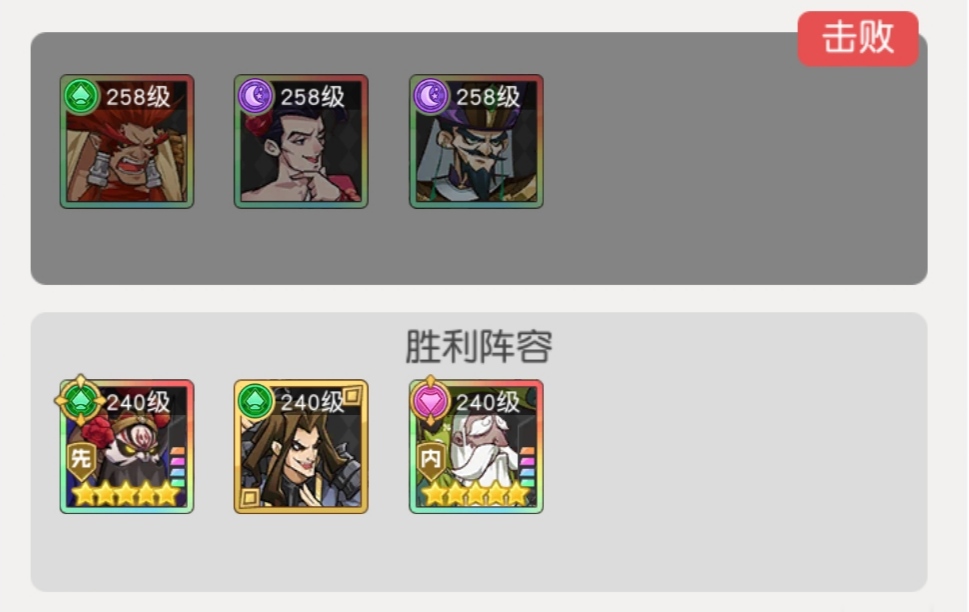
Task: Select the scarred man stroking chin portrait
Action: pyautogui.click(x=301, y=142)
